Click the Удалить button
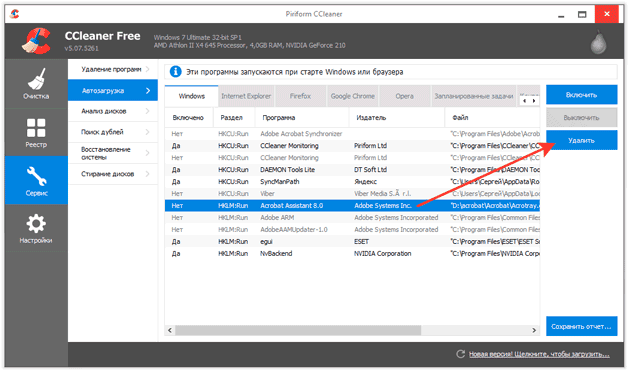The width and height of the screenshot is (628, 371). pyautogui.click(x=582, y=140)
